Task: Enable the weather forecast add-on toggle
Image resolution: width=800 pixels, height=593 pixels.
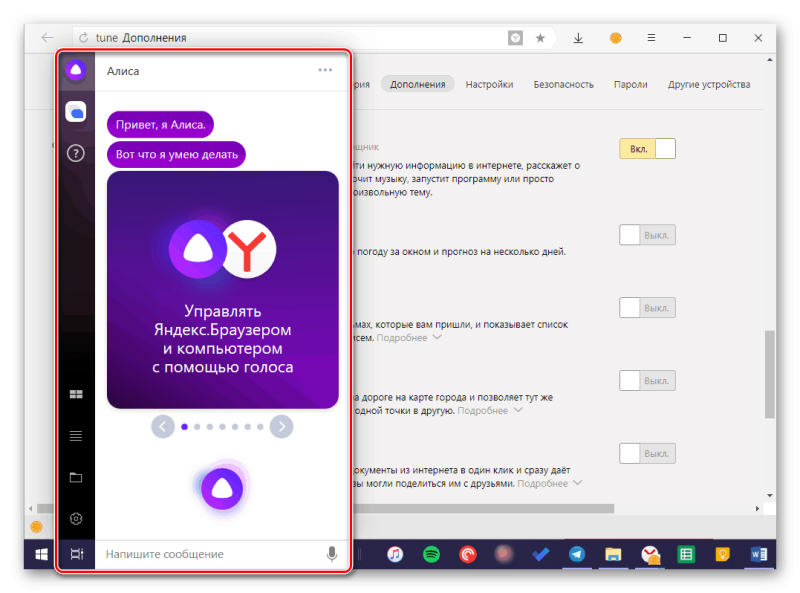Action: point(647,235)
